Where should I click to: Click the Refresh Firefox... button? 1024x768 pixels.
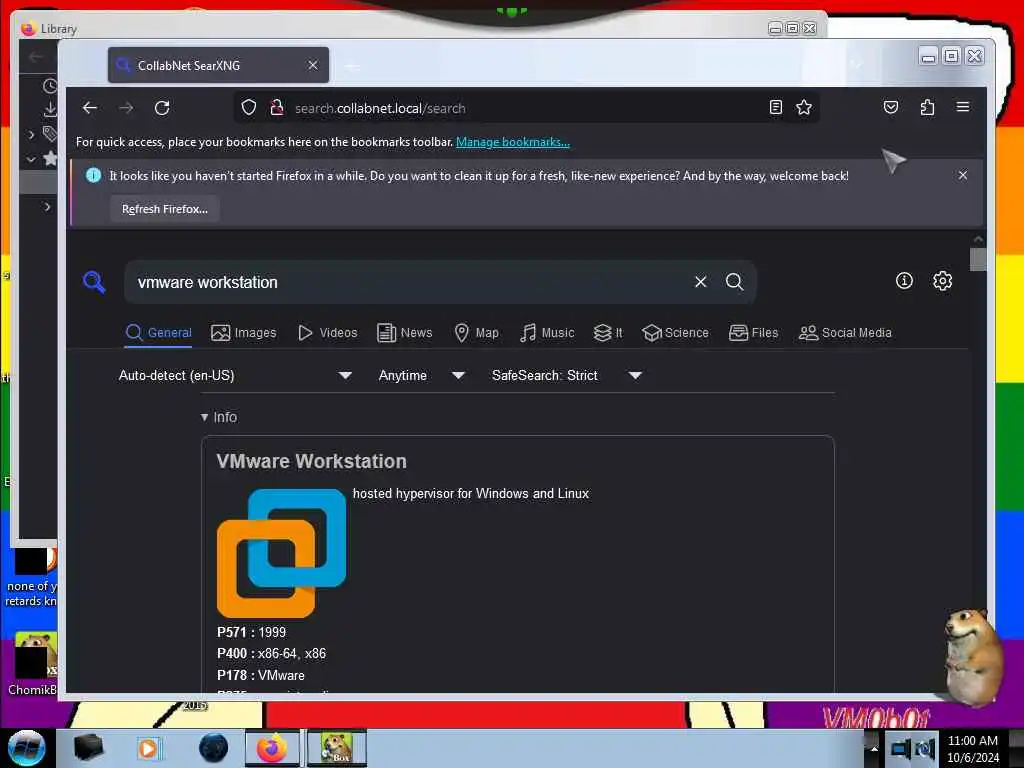165,209
